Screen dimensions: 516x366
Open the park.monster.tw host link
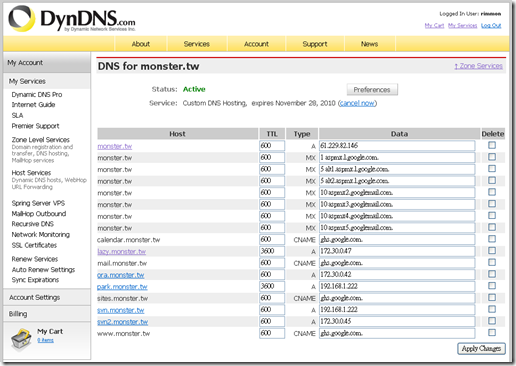[x=122, y=287]
